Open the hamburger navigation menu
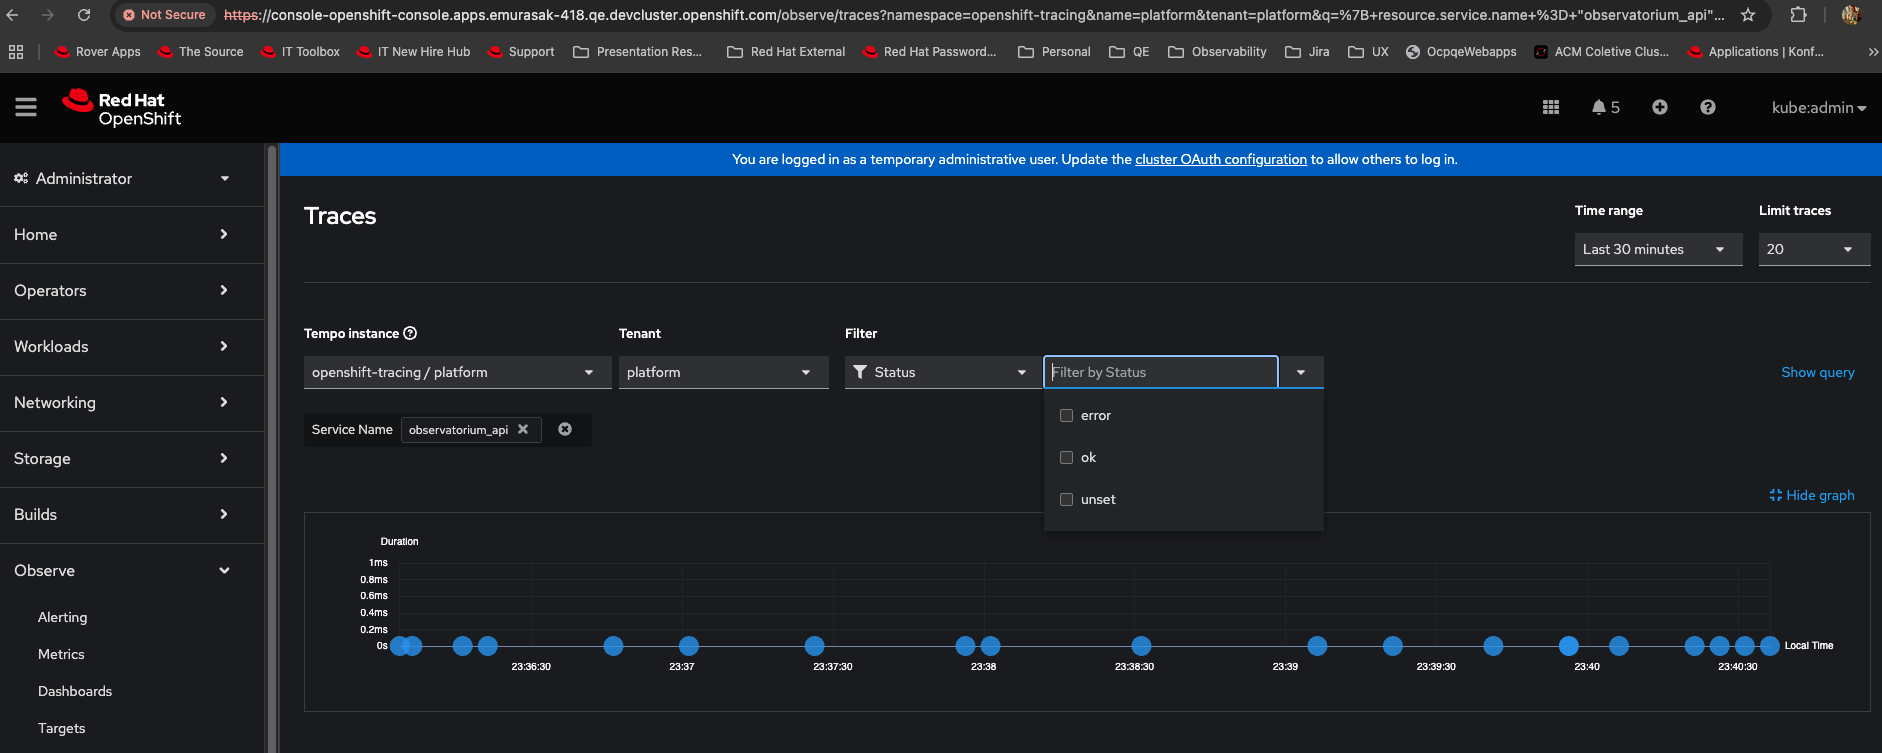The image size is (1882, 753). 26,107
